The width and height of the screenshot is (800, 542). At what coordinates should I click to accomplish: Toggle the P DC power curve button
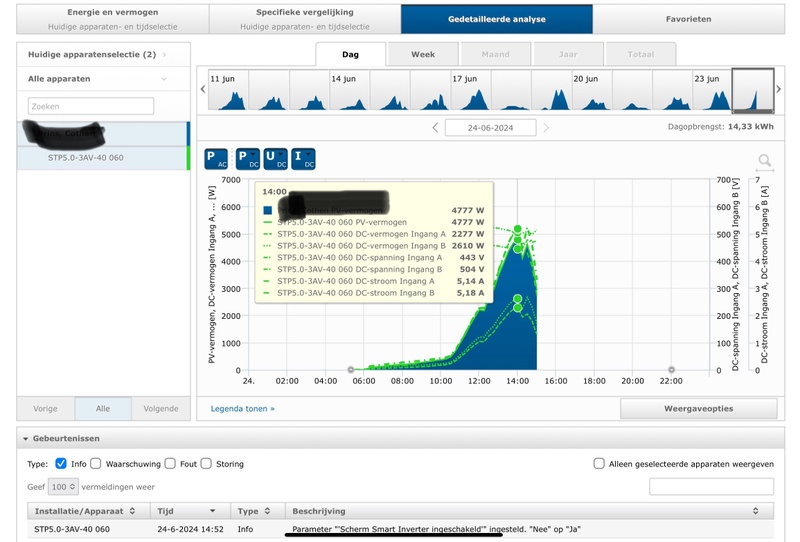[248, 159]
